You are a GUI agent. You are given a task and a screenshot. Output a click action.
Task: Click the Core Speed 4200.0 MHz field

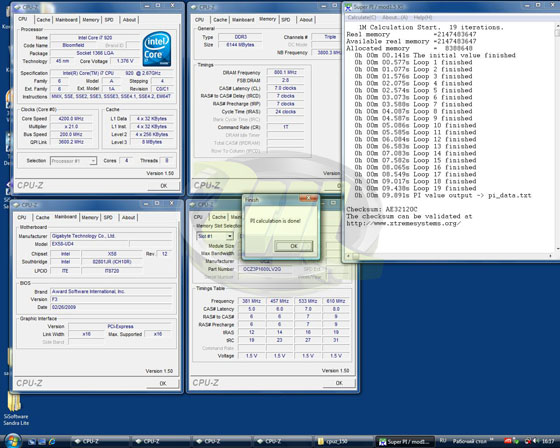tap(71, 119)
